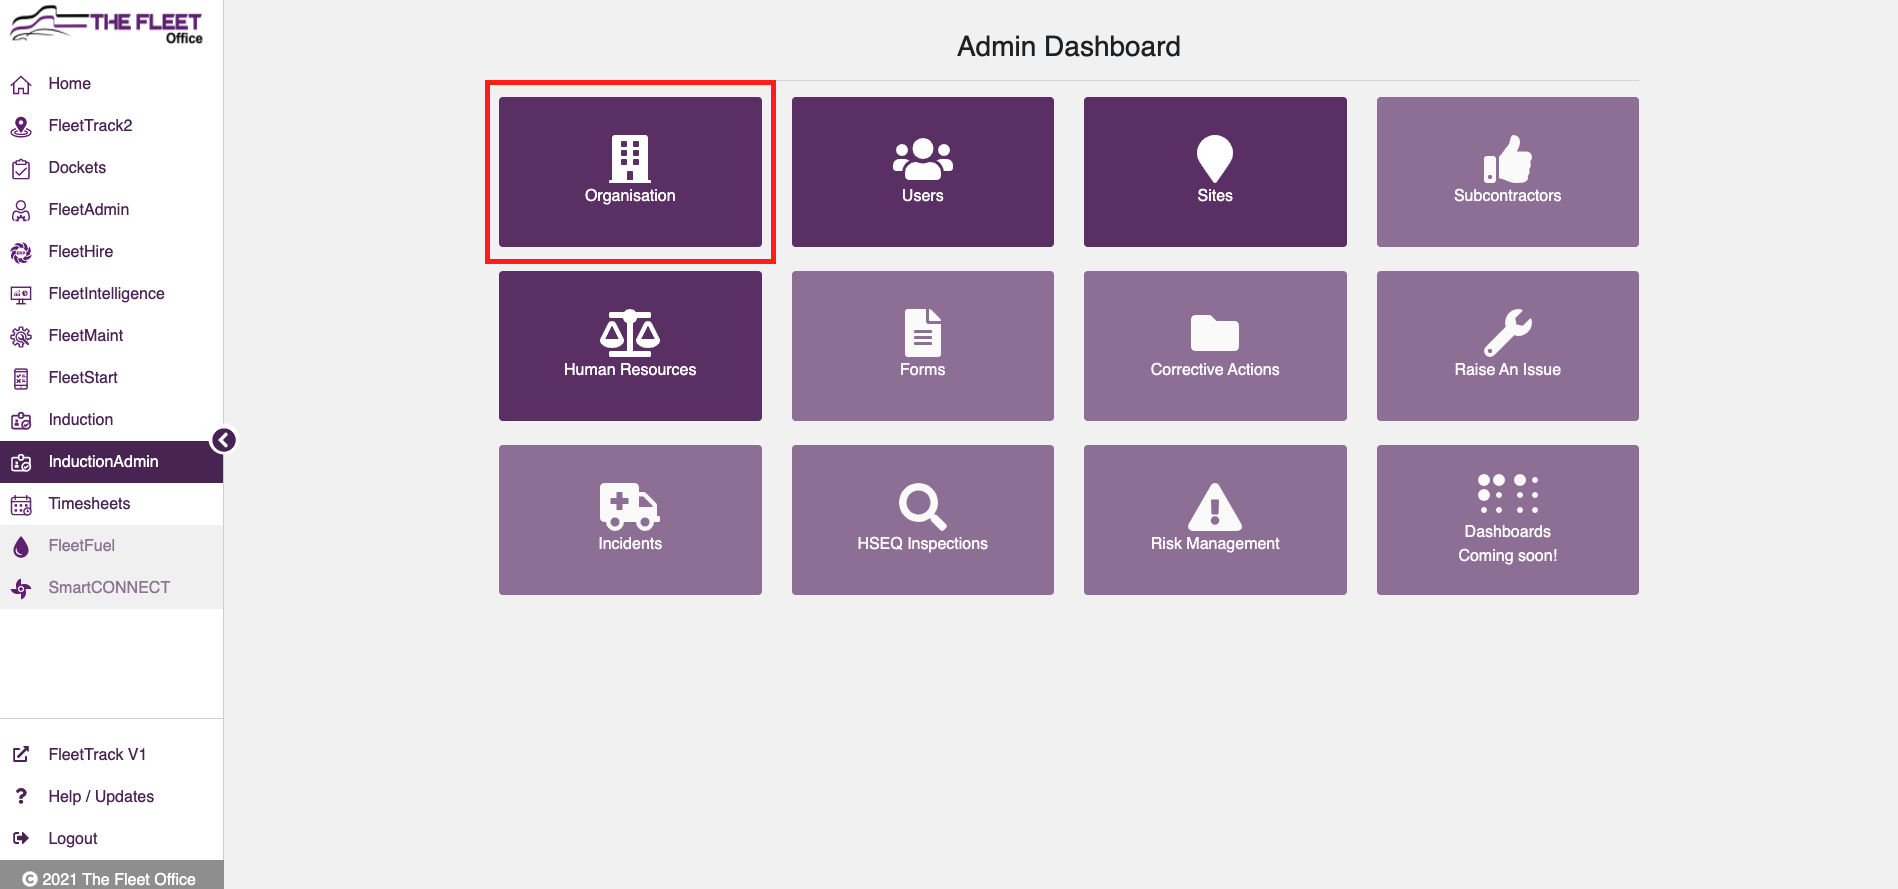Open Dockets from the sidebar

(x=111, y=168)
